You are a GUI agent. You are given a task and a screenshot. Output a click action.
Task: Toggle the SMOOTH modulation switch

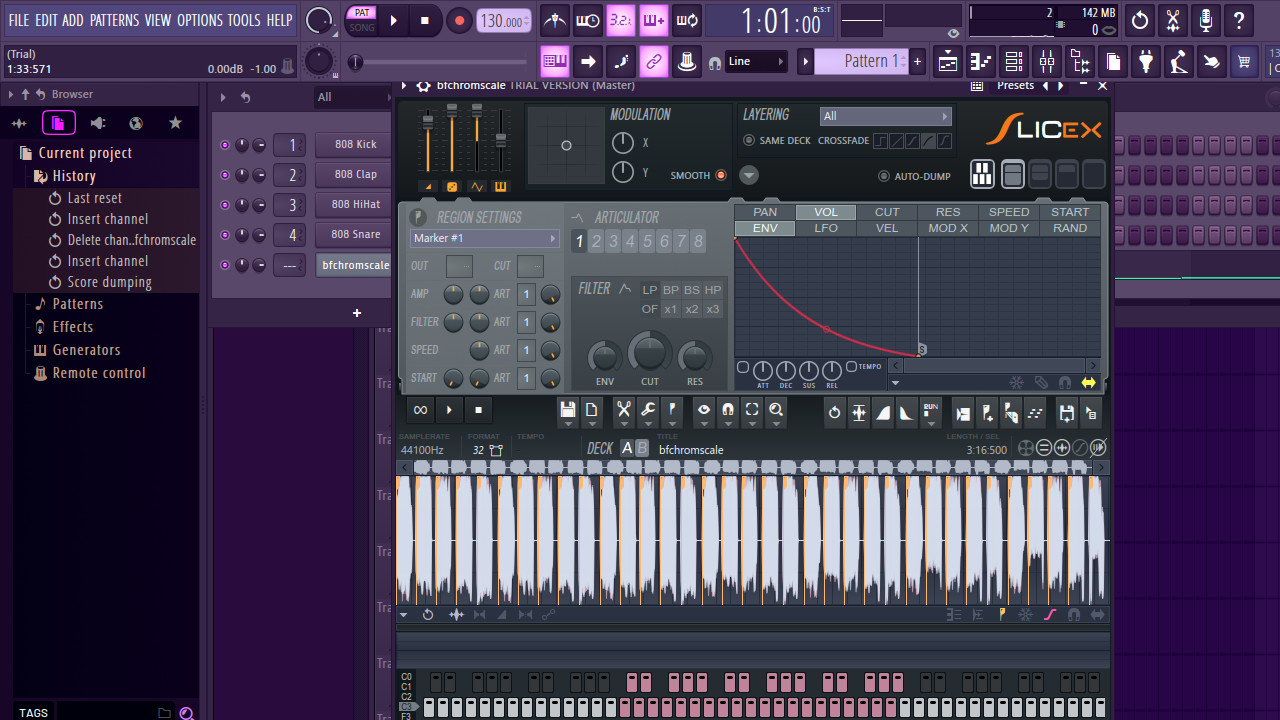click(720, 175)
